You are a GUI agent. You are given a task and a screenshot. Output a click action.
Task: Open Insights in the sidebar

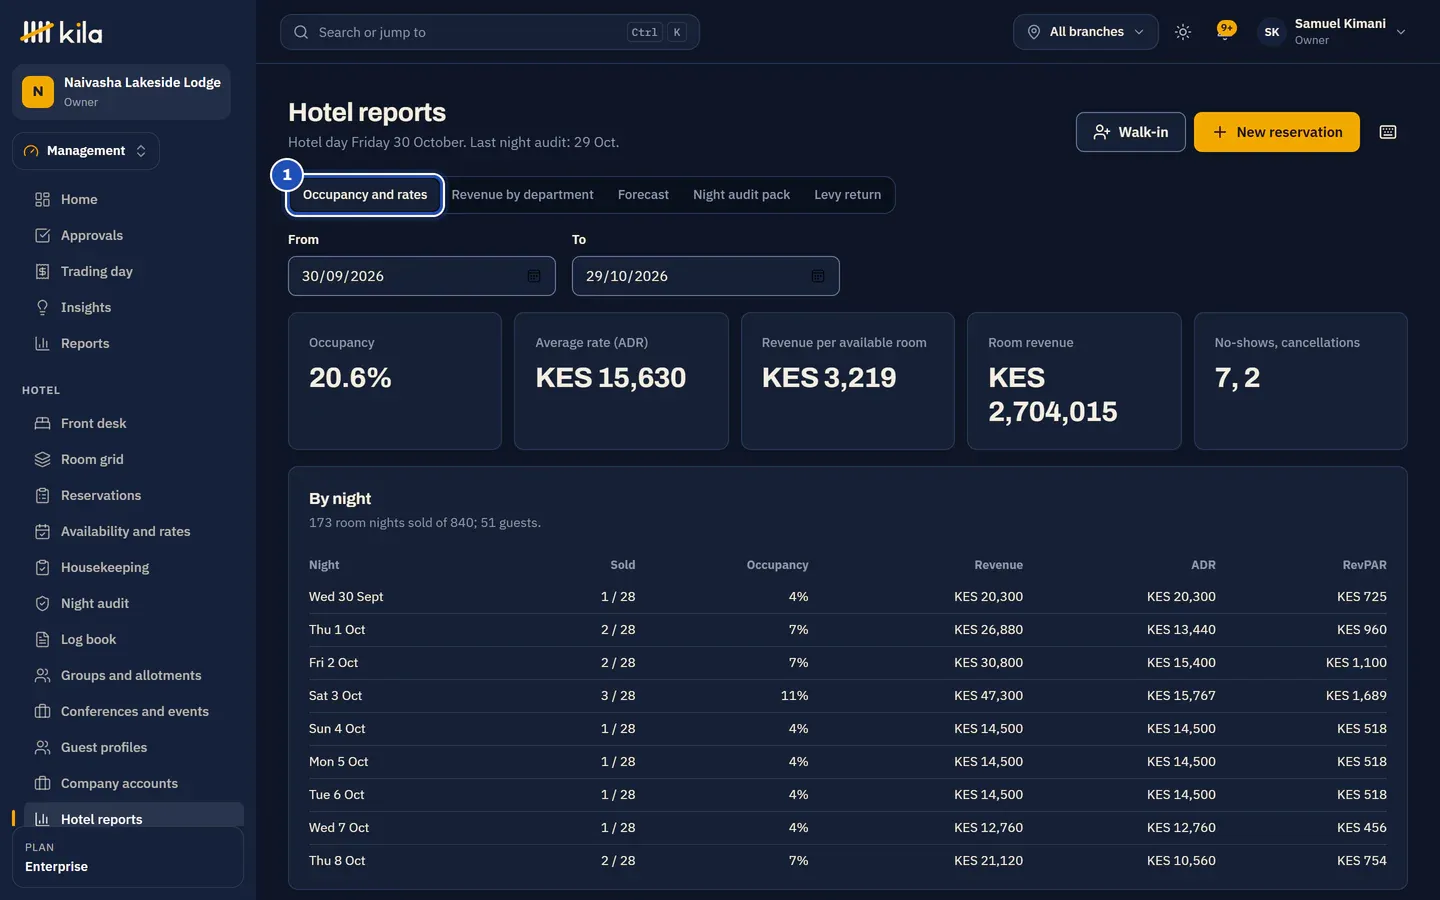click(134, 307)
